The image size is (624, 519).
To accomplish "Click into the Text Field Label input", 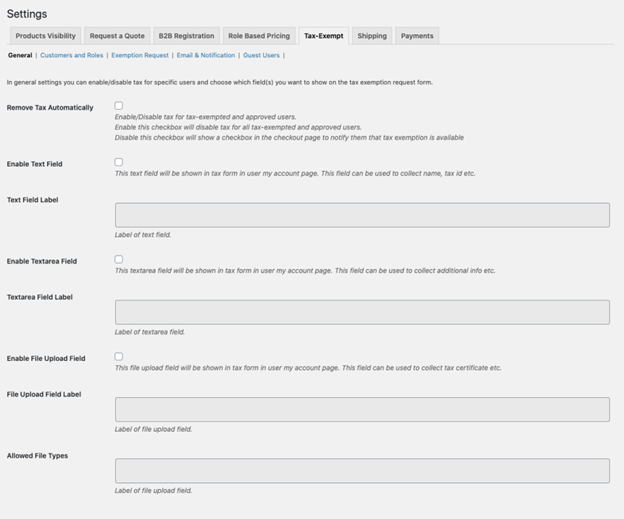I will coord(362,215).
